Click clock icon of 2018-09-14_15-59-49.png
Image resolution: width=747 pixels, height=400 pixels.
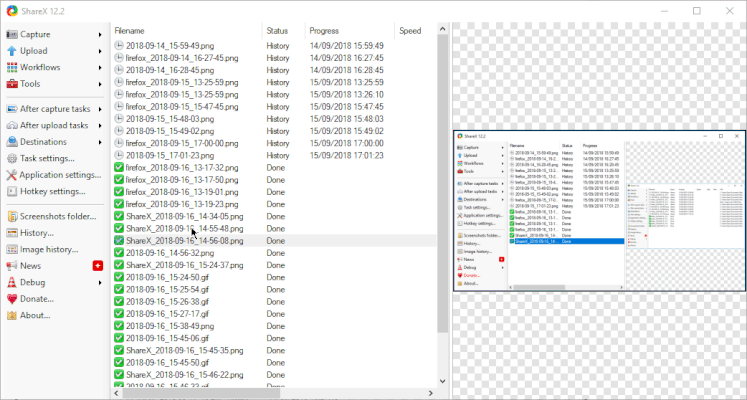(119, 46)
